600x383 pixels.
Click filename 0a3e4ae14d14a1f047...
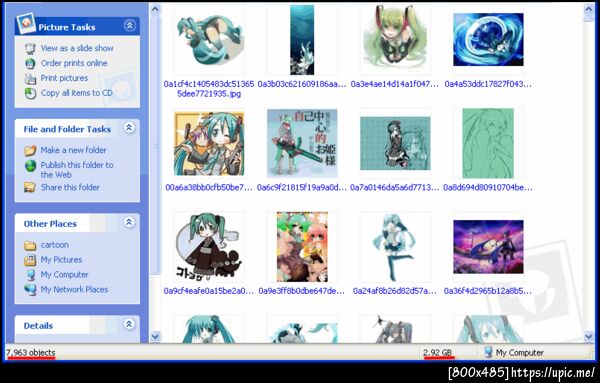tap(395, 84)
